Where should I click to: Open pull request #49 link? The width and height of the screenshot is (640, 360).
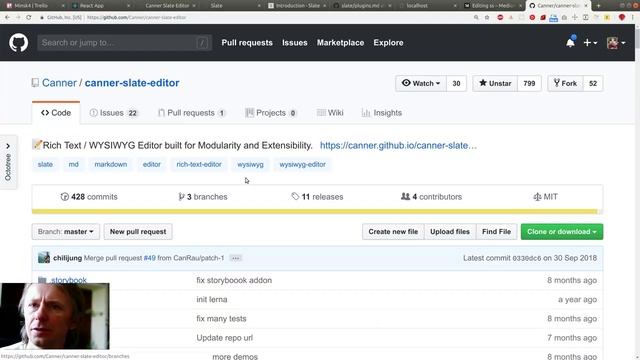coord(149,258)
